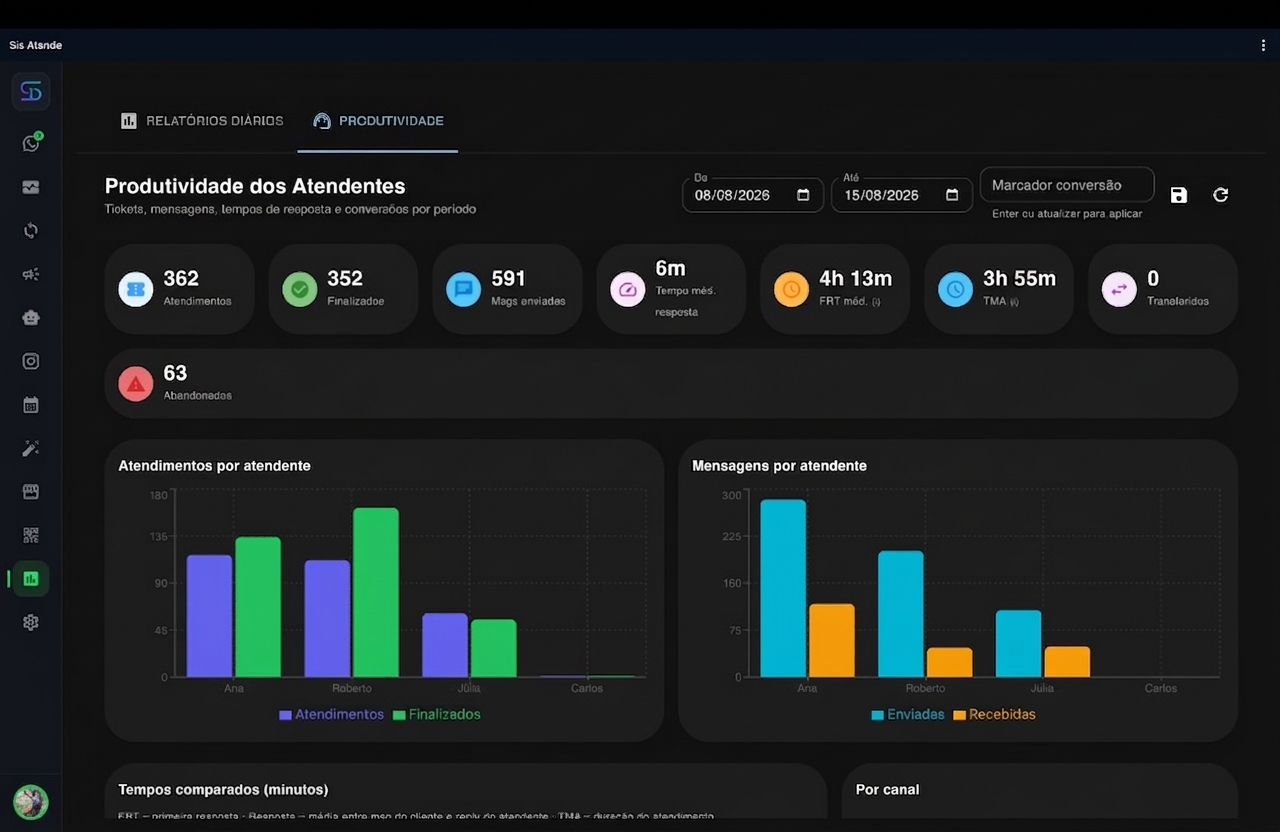Open the three-dot menu at top right
This screenshot has height=832, width=1280.
click(x=1264, y=45)
